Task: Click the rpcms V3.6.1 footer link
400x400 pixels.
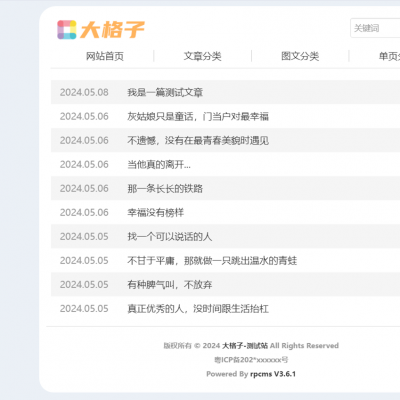Action: point(273,374)
